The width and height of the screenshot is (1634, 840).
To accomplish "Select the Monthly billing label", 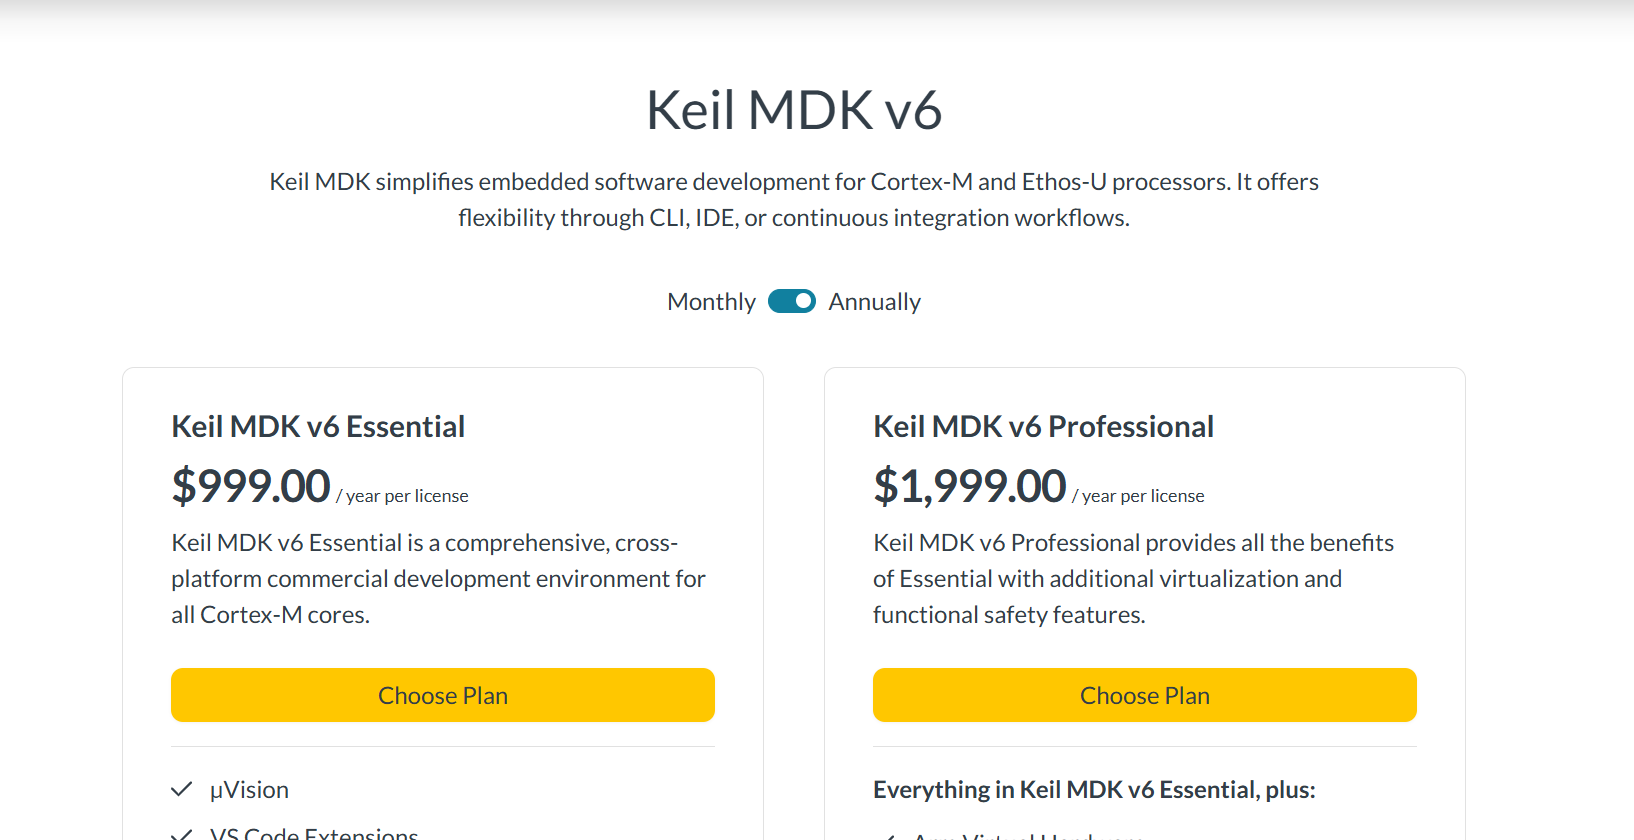I will pos(711,302).
